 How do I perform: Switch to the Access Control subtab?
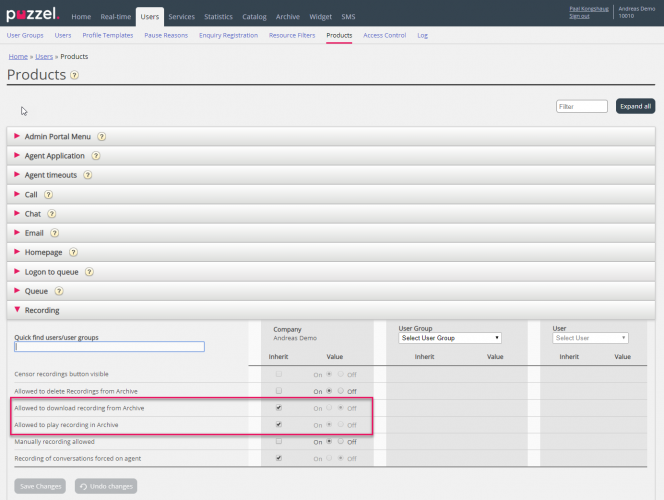coord(384,35)
